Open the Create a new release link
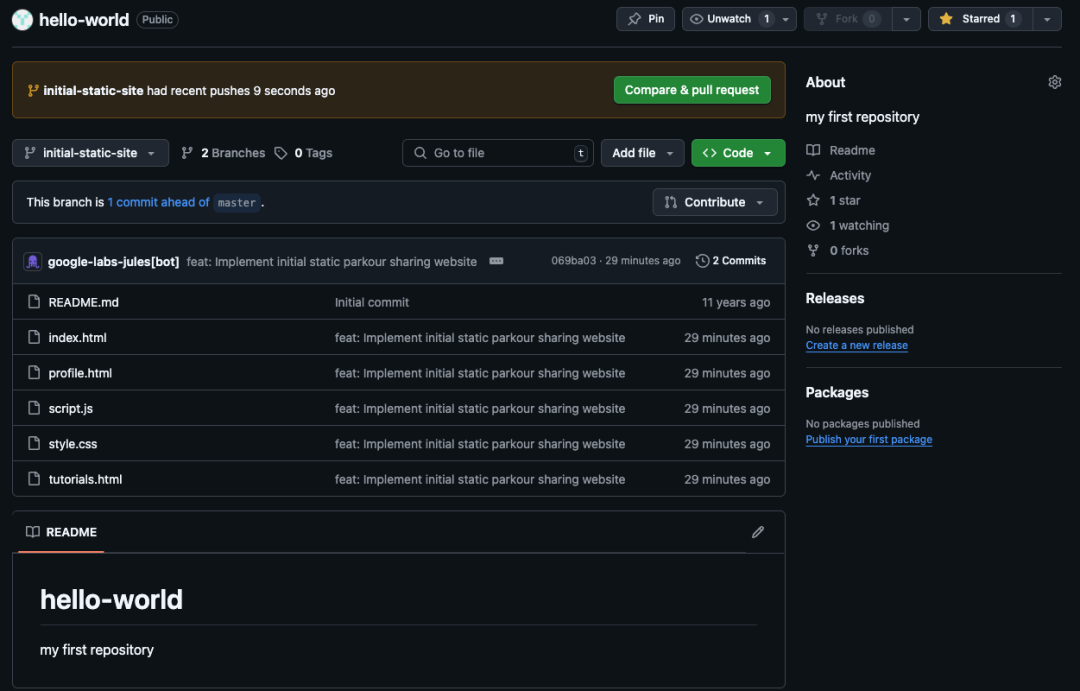Viewport: 1080px width, 691px height. 857,345
